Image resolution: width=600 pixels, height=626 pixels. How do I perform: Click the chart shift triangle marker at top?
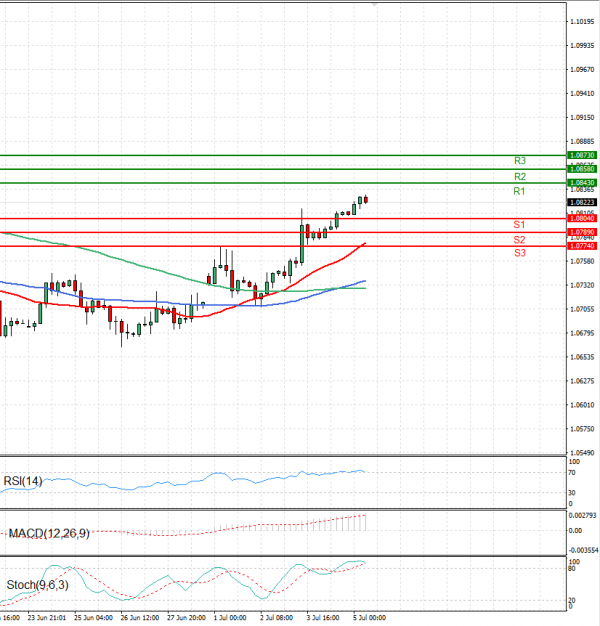(374, 5)
